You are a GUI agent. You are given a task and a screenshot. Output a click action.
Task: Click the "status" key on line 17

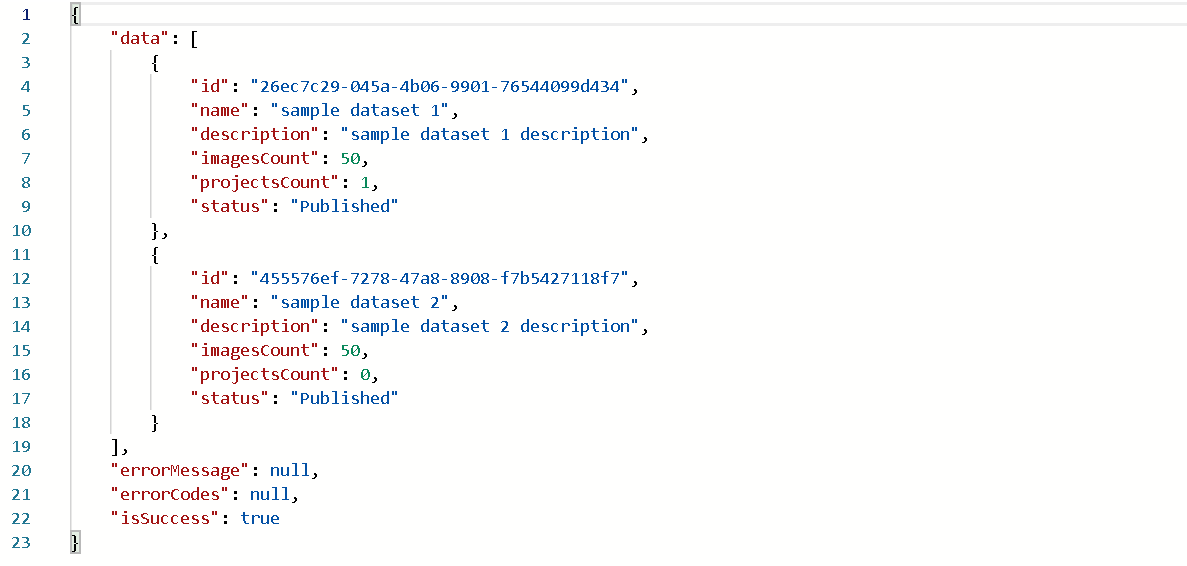(227, 398)
